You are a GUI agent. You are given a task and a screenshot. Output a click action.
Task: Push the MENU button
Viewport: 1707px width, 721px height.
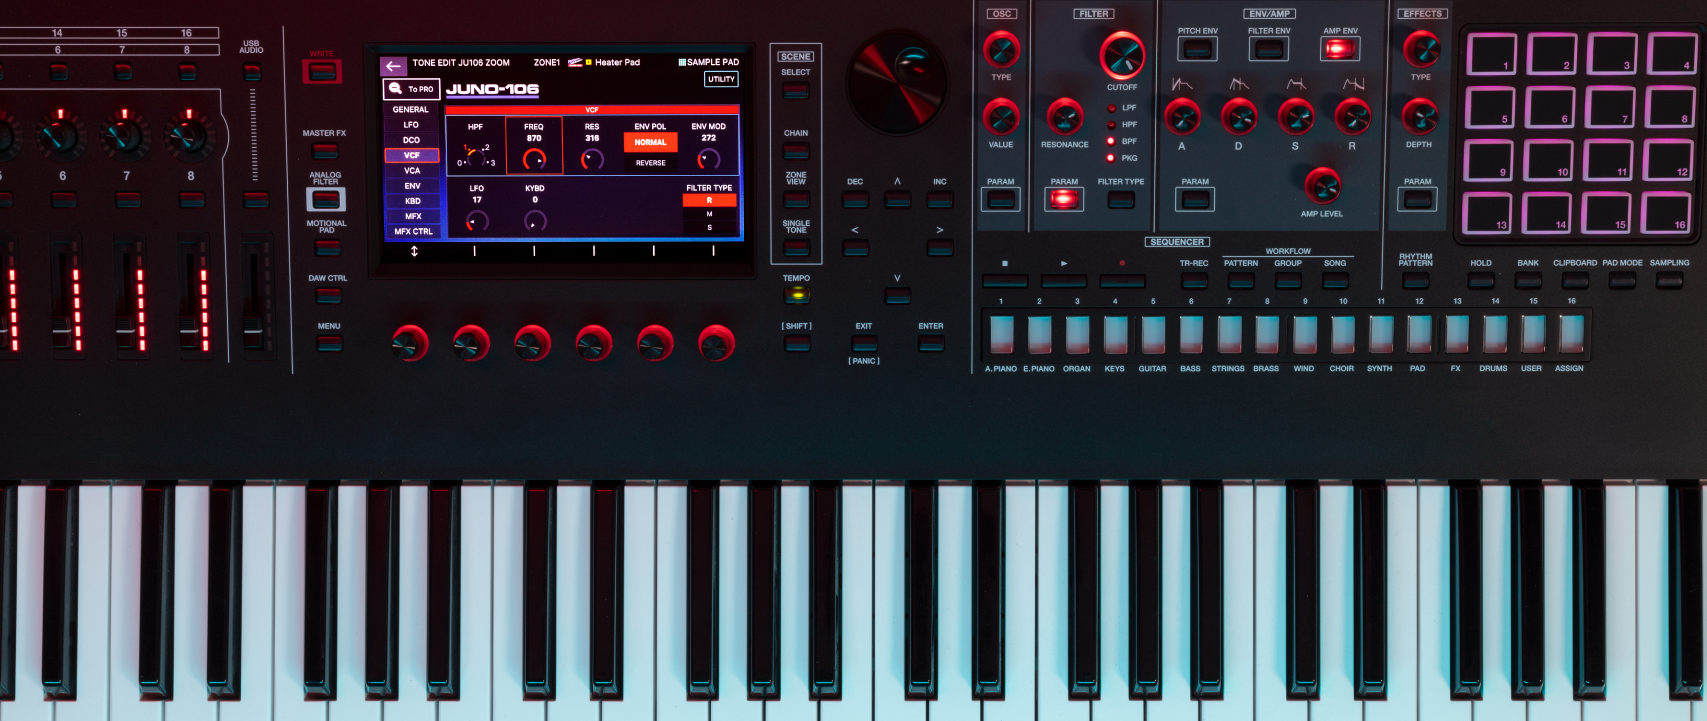pyautogui.click(x=329, y=344)
